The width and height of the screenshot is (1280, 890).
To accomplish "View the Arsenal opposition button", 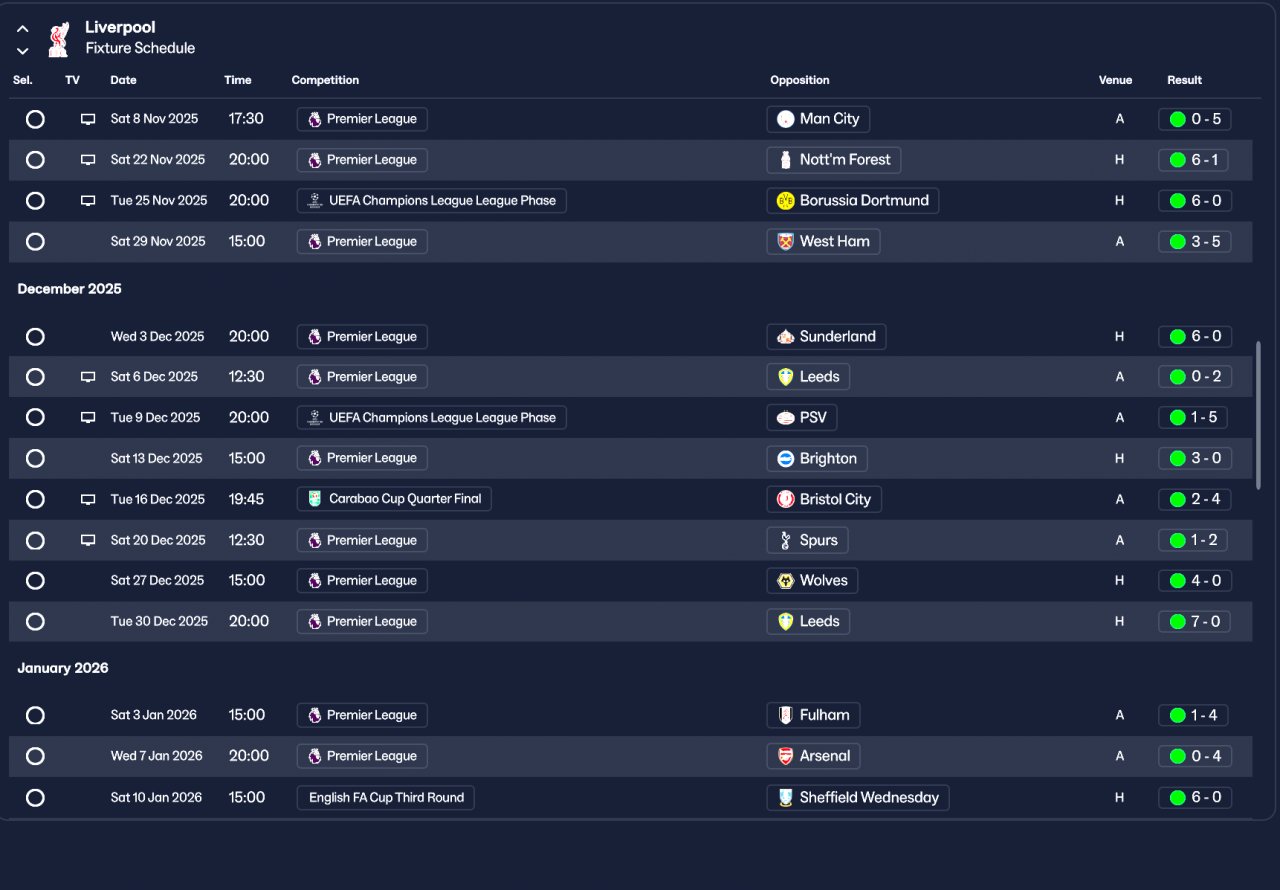I will point(814,756).
